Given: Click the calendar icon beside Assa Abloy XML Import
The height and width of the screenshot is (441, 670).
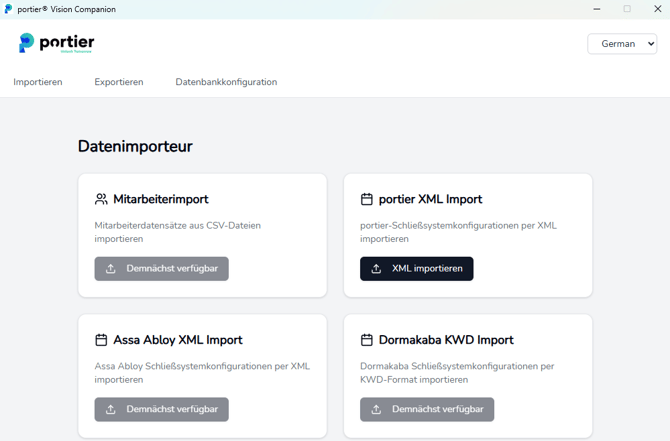Looking at the screenshot, I should pos(101,340).
